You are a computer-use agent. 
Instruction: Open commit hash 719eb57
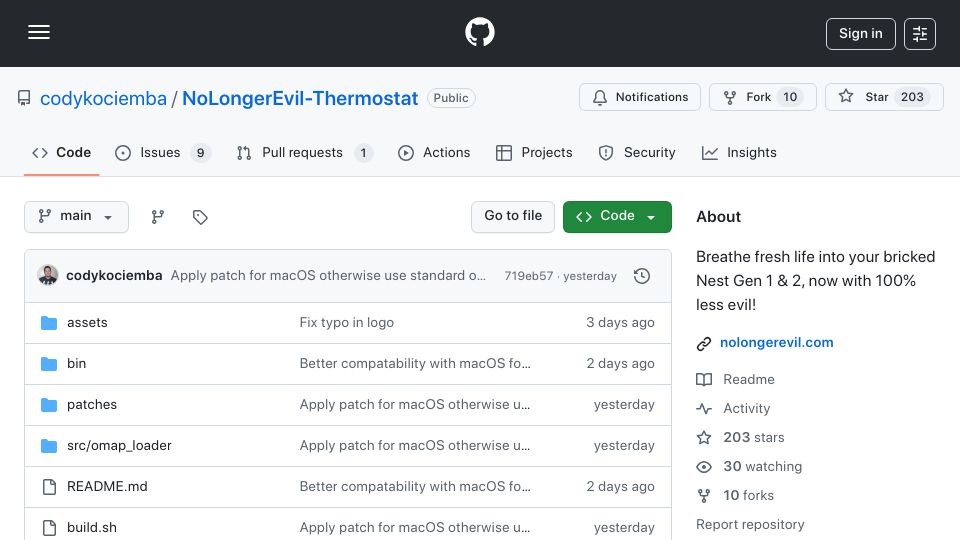point(528,276)
